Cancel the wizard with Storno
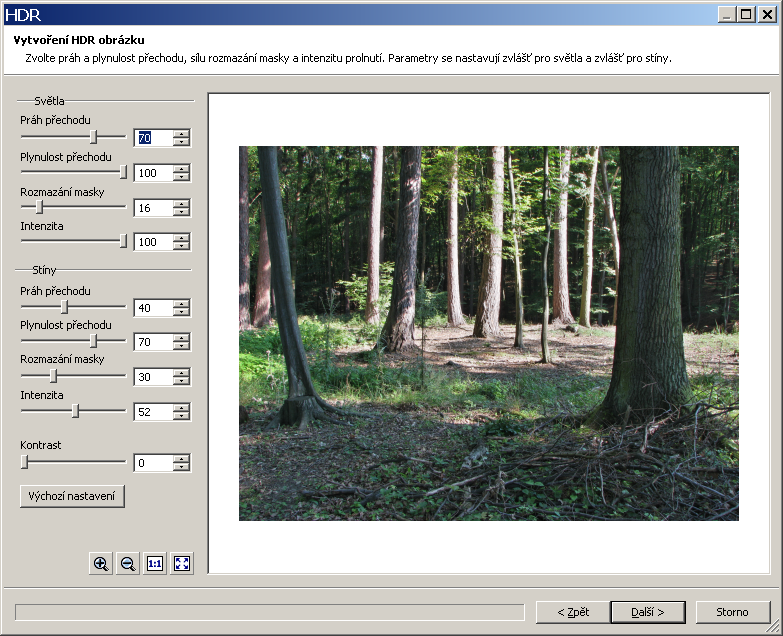The height and width of the screenshot is (636, 783). (x=732, y=611)
